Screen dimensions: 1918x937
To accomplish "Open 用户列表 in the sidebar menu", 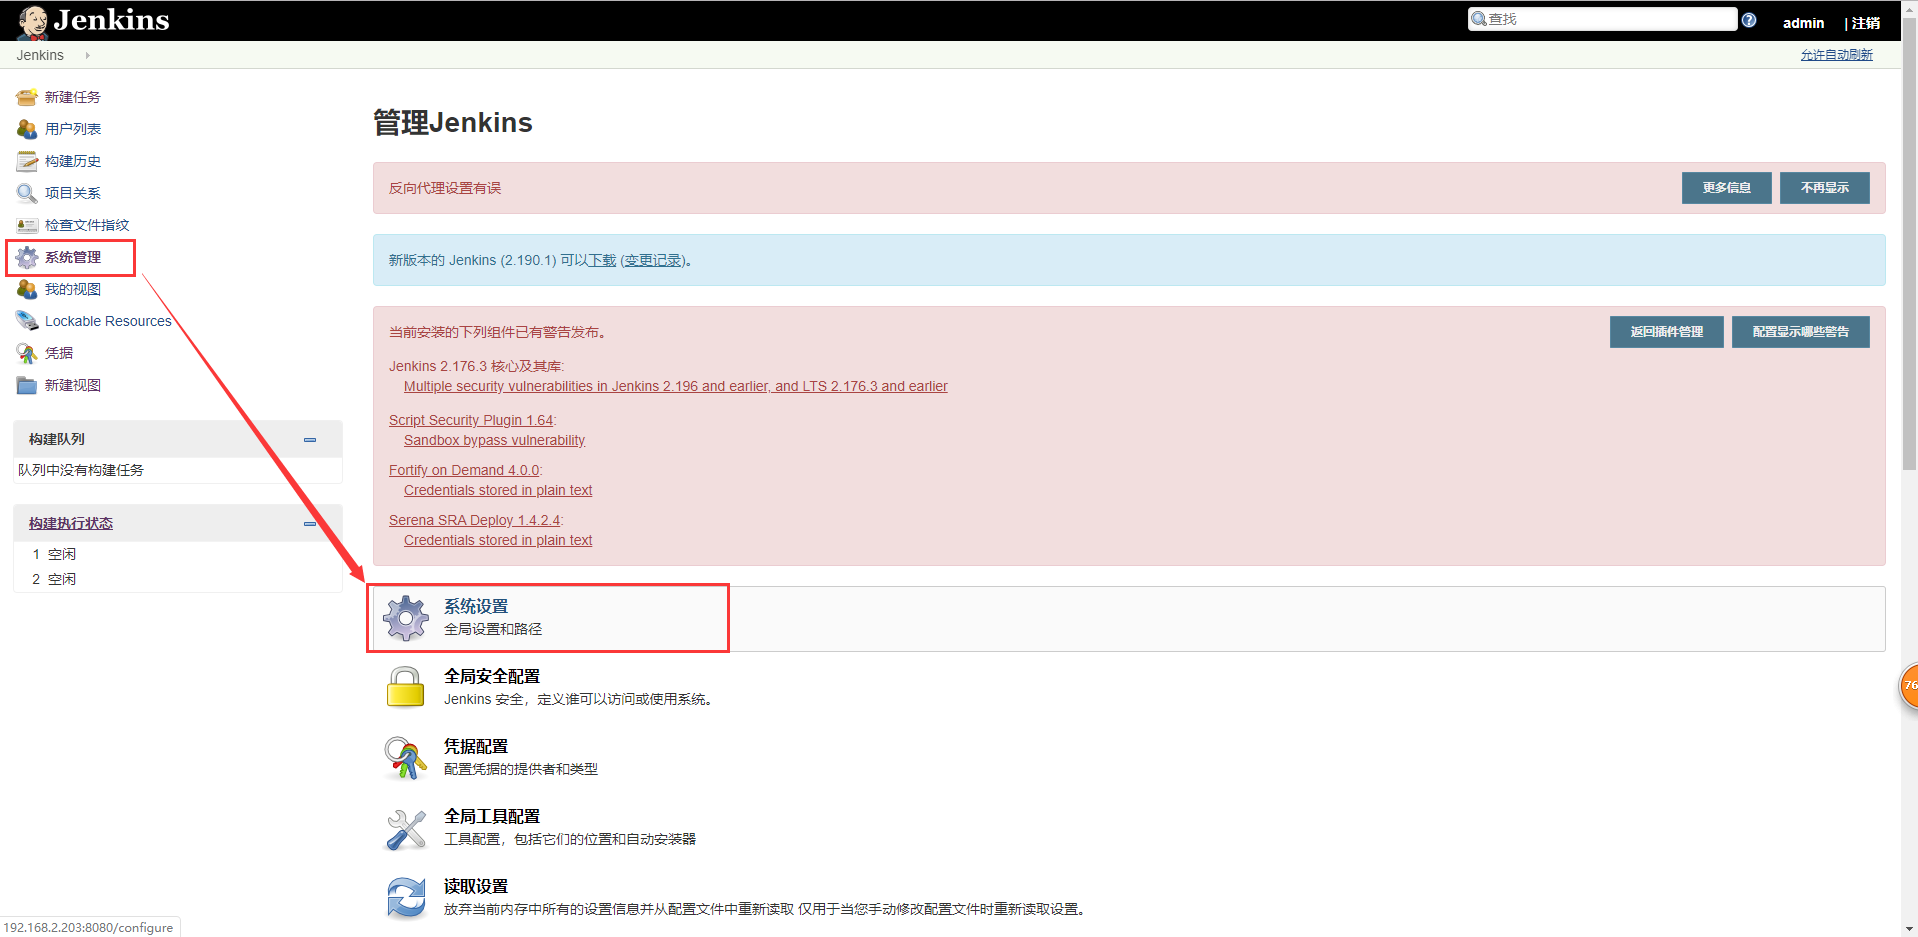I will (x=73, y=129).
